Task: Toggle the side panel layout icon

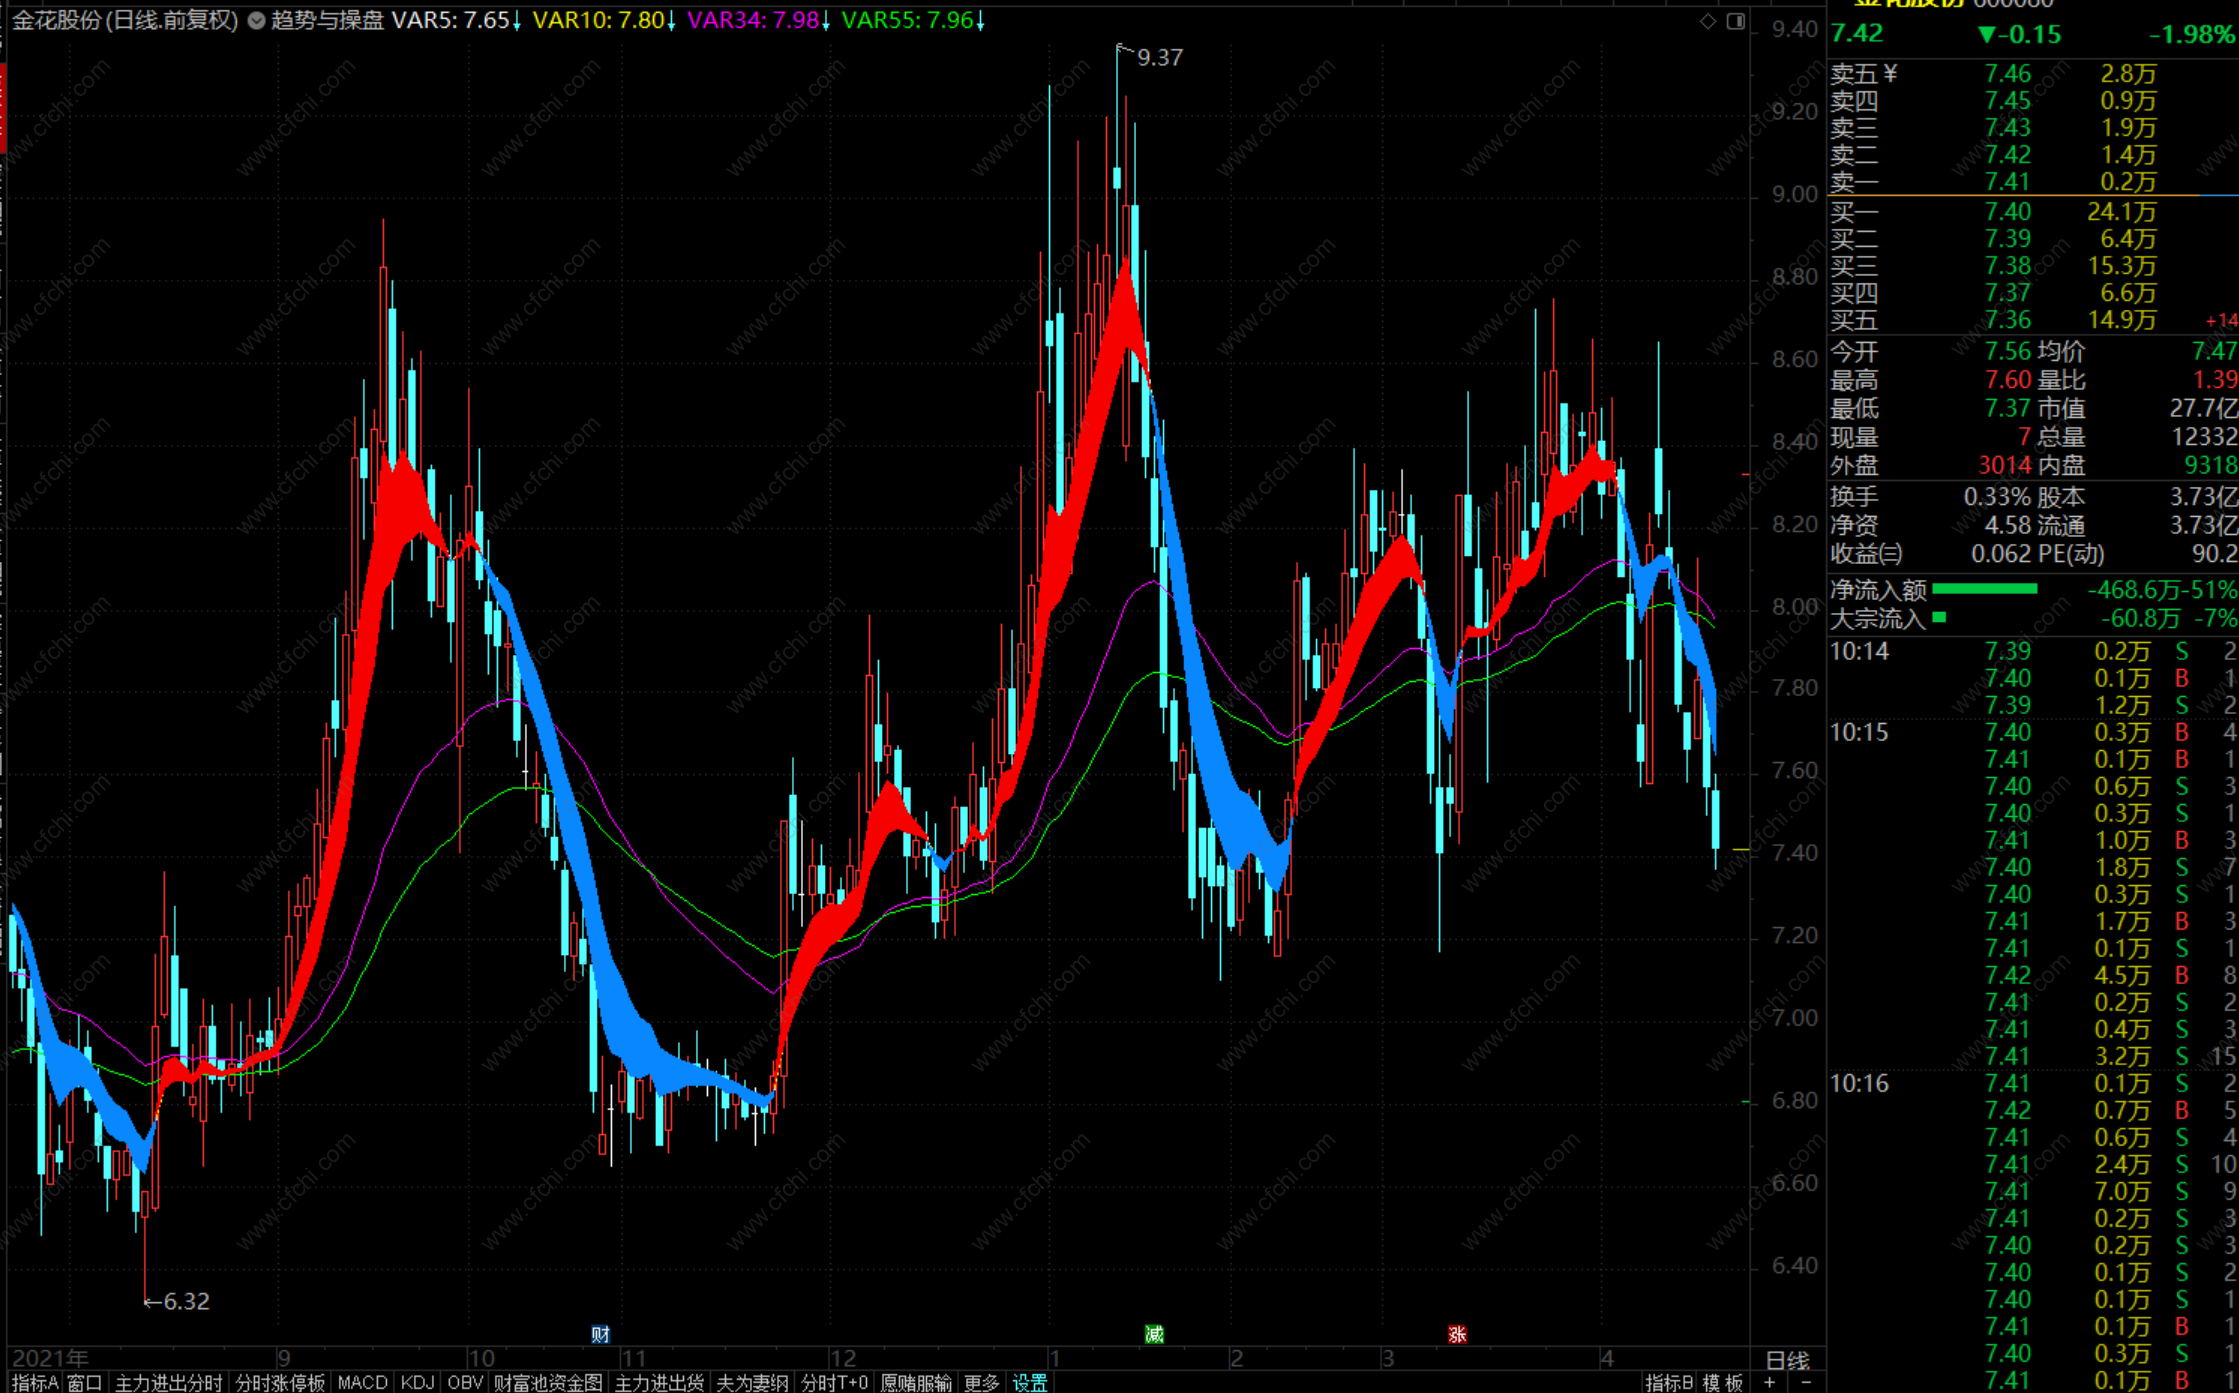Action: coord(1736,21)
